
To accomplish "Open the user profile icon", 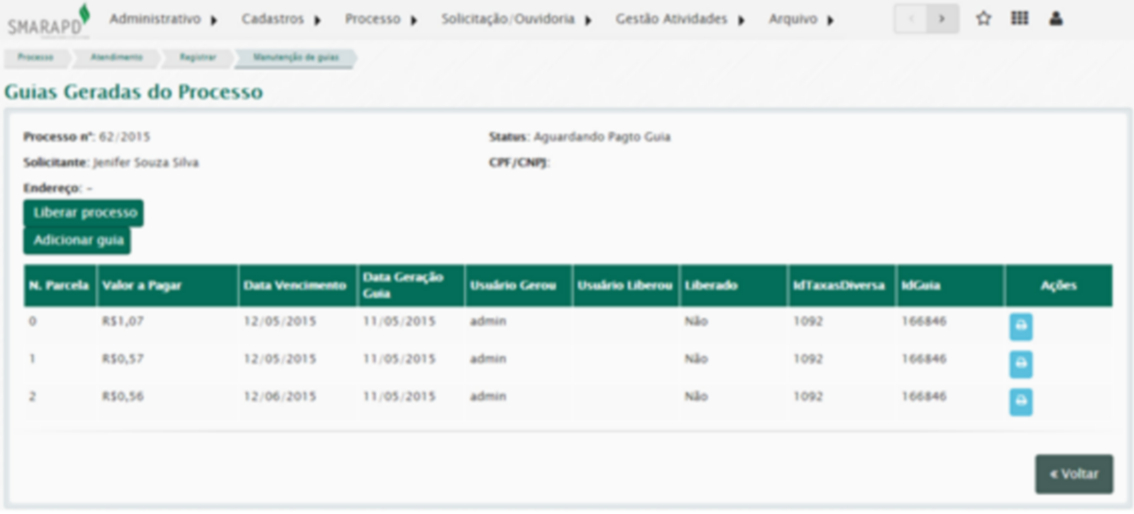I will click(1056, 19).
